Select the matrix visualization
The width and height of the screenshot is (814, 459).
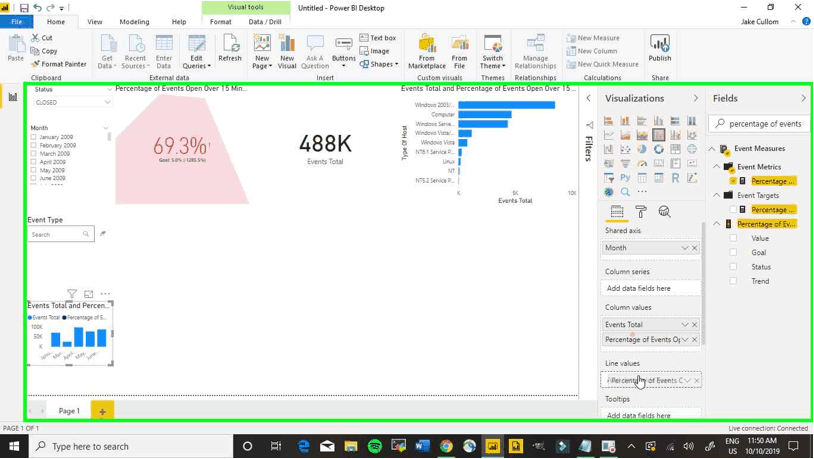pos(658,178)
